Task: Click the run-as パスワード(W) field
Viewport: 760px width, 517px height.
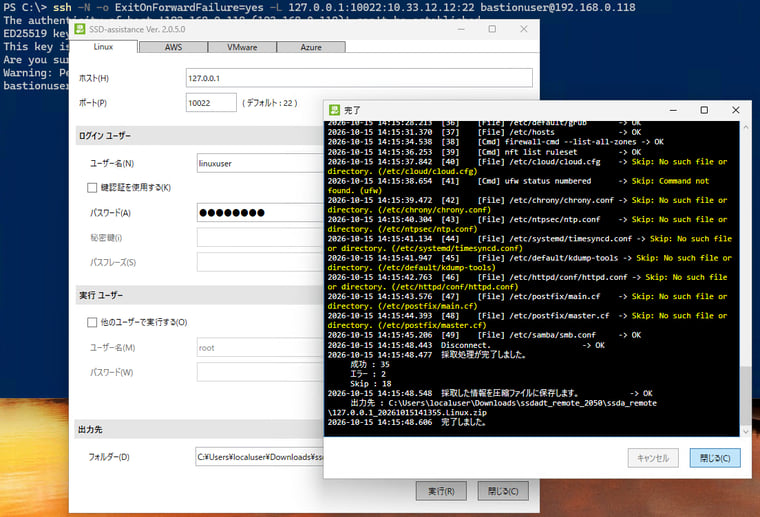Action: point(260,372)
